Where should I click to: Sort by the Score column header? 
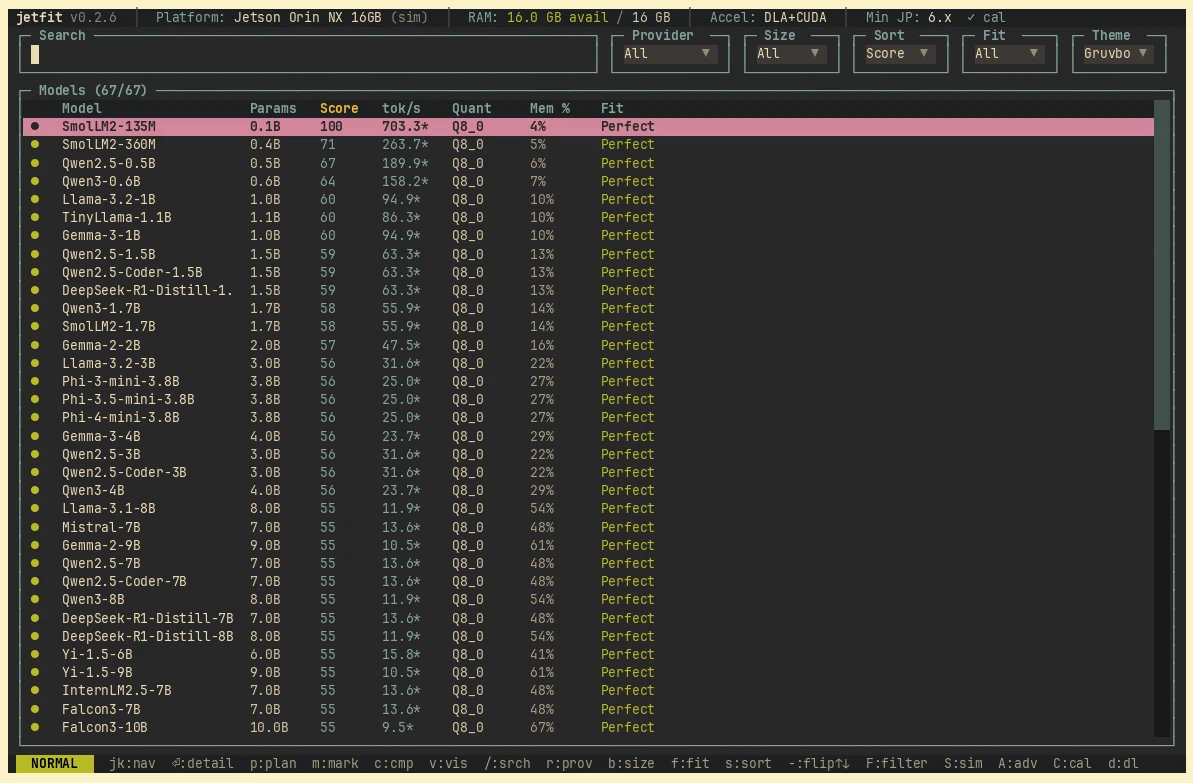pyautogui.click(x=339, y=108)
